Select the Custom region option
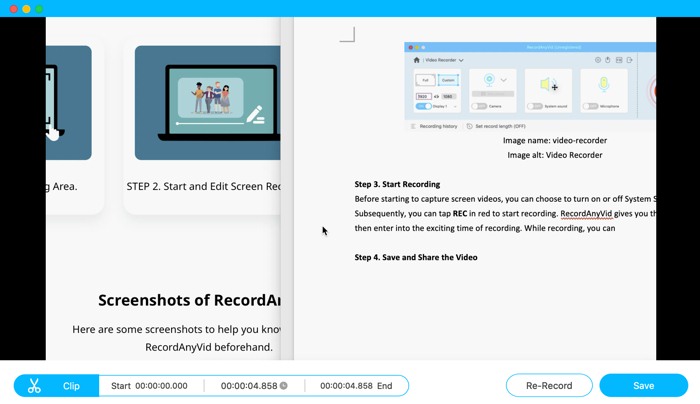700x404 pixels. 448,80
